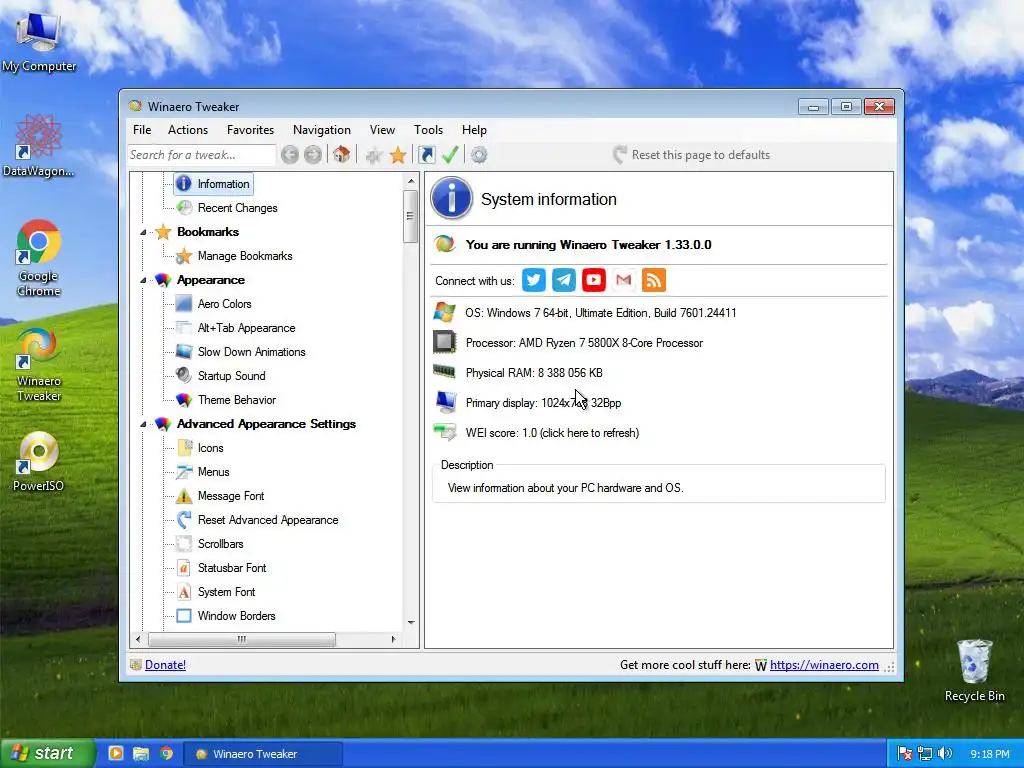The image size is (1024, 768).
Task: Select the Icons tweak in tree
Action: (210, 448)
